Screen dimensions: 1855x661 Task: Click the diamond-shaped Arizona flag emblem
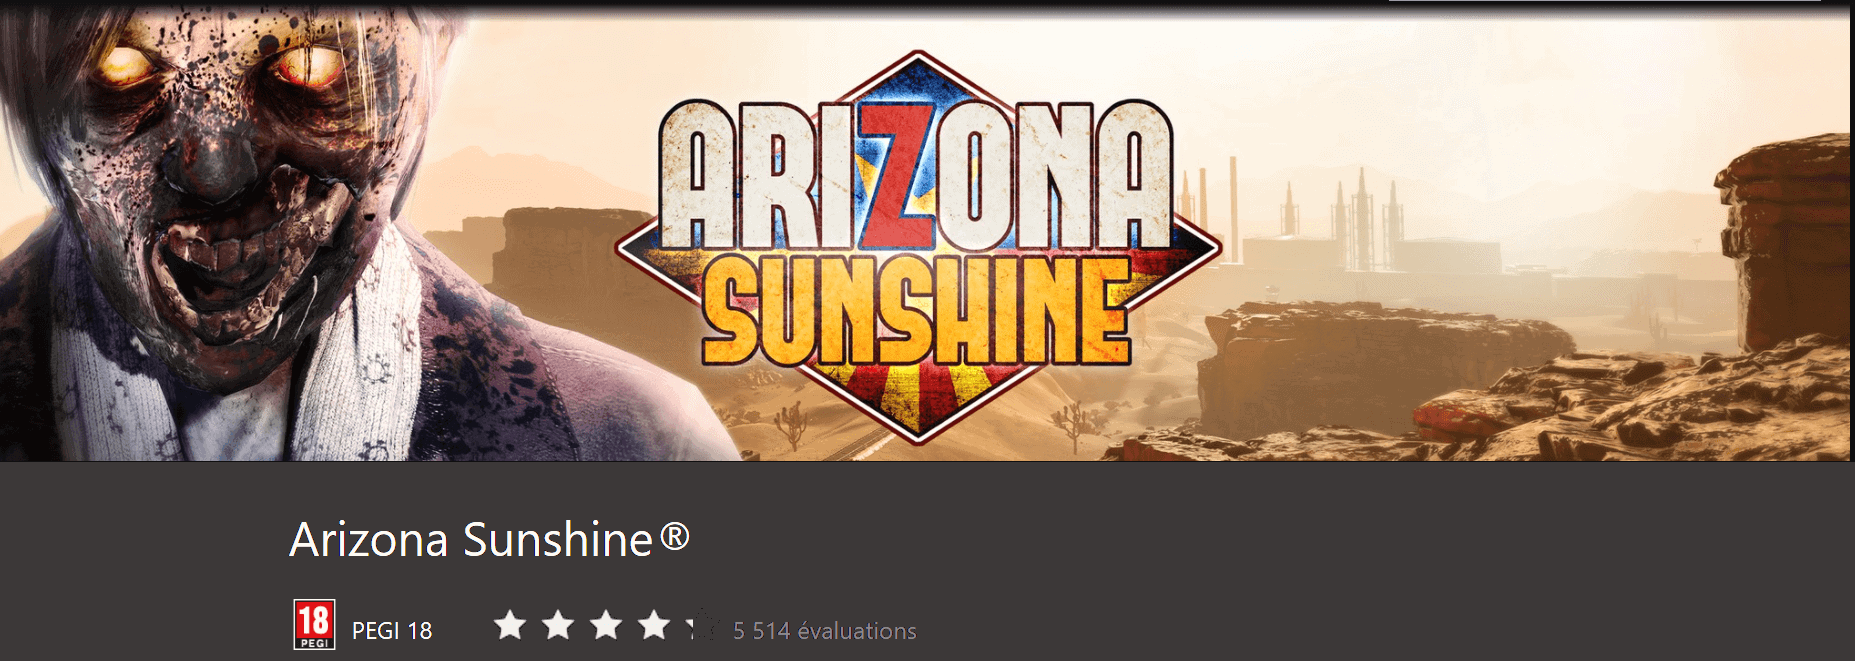point(918,247)
